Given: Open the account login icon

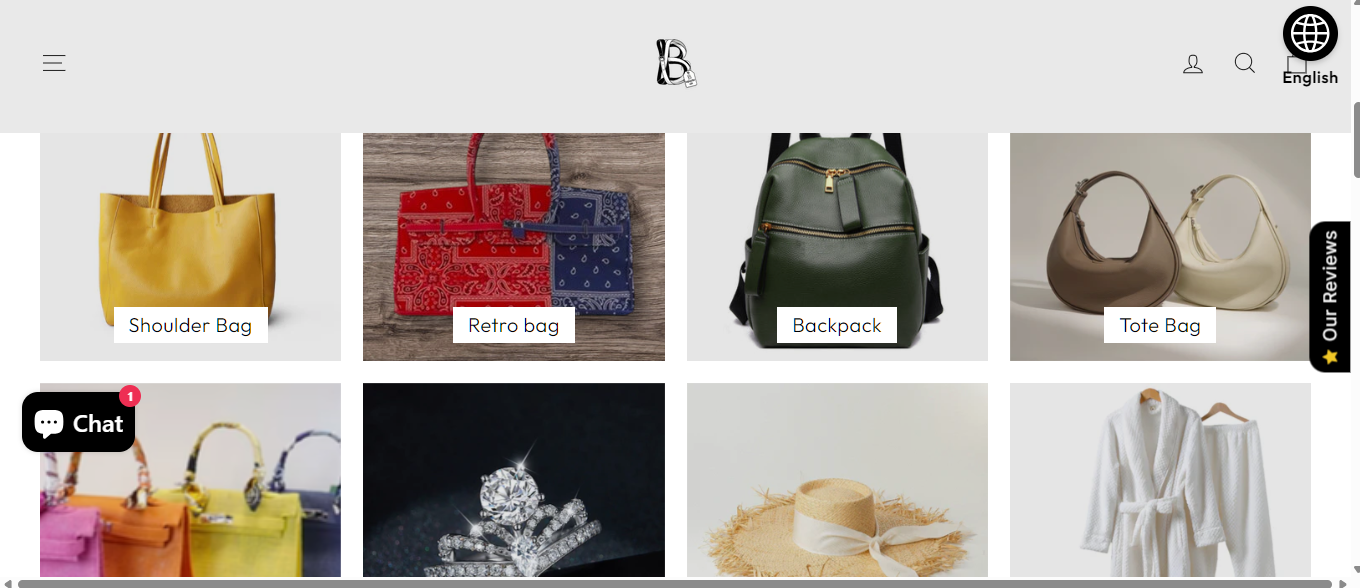Looking at the screenshot, I should coord(1193,64).
